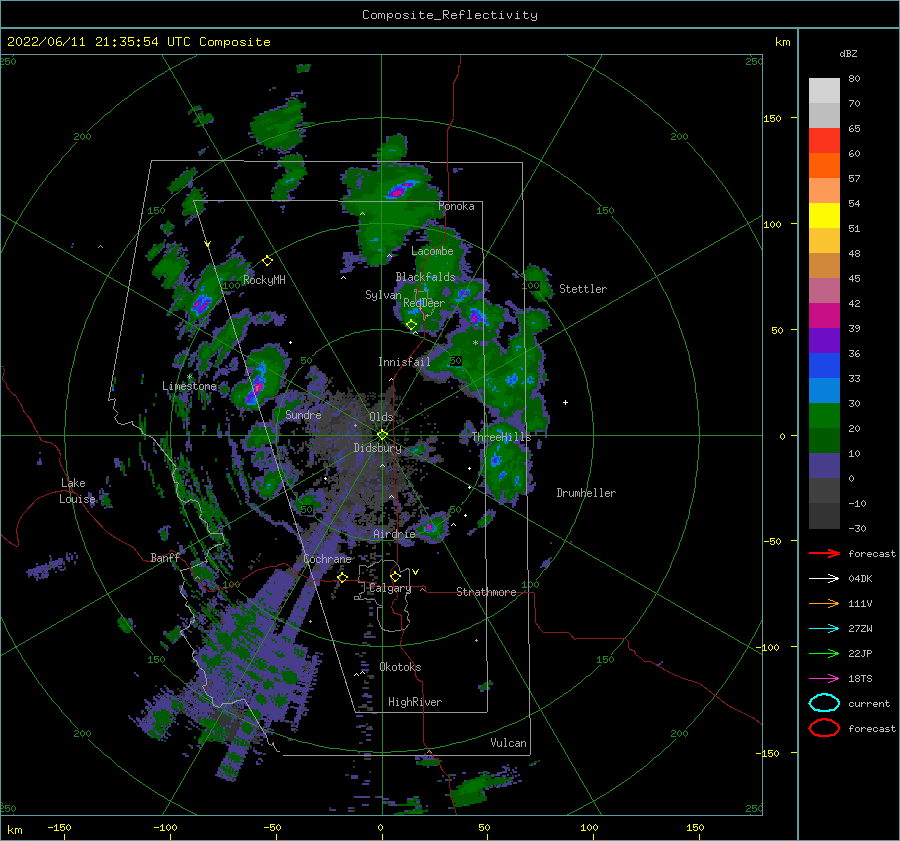The width and height of the screenshot is (900, 841).
Task: Click the Blackfalds city label
Action: click(x=425, y=277)
